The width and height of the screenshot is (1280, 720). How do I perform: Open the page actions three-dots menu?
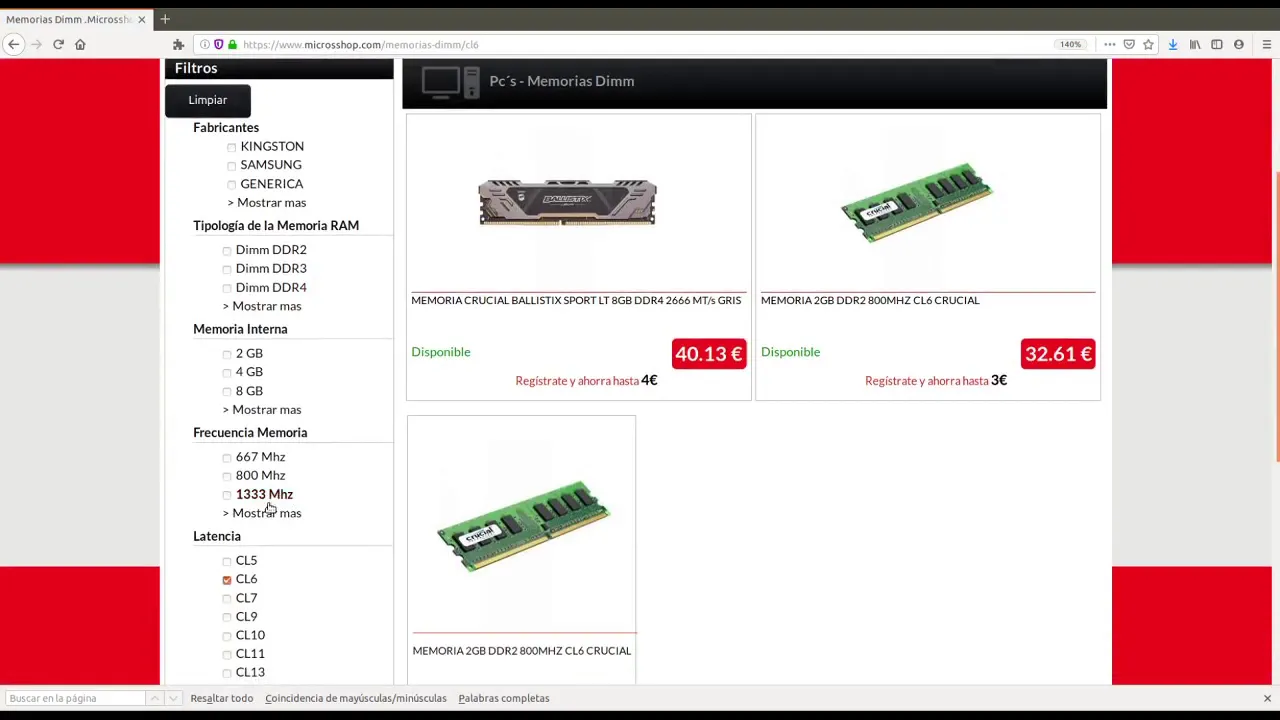(1110, 44)
